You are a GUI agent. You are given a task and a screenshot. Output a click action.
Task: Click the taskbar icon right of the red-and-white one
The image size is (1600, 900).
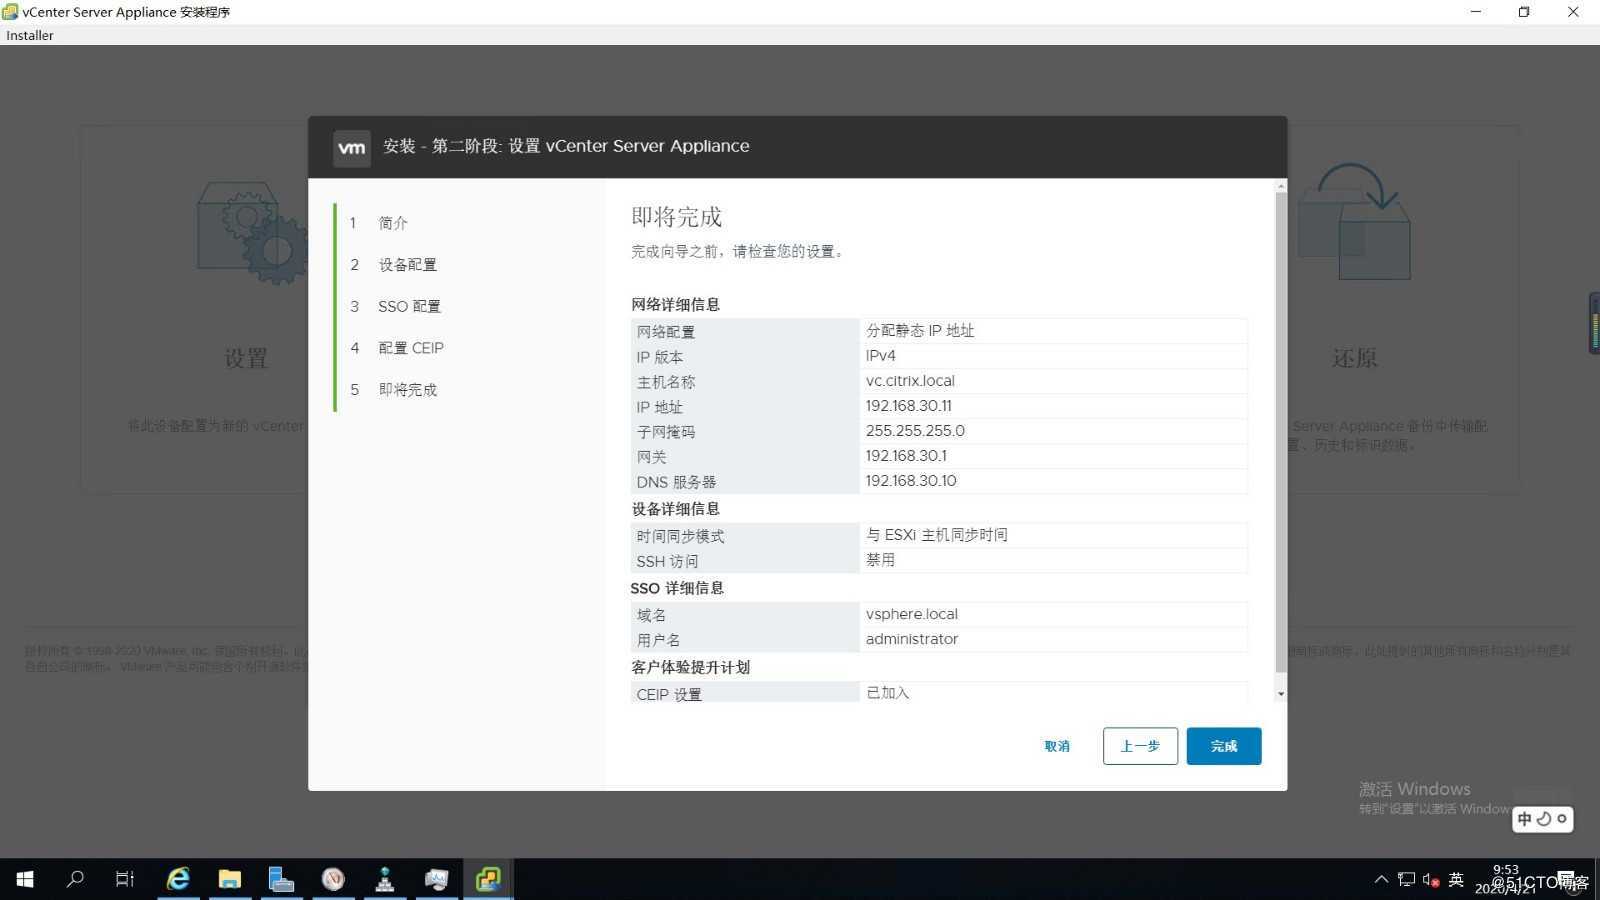coord(385,879)
